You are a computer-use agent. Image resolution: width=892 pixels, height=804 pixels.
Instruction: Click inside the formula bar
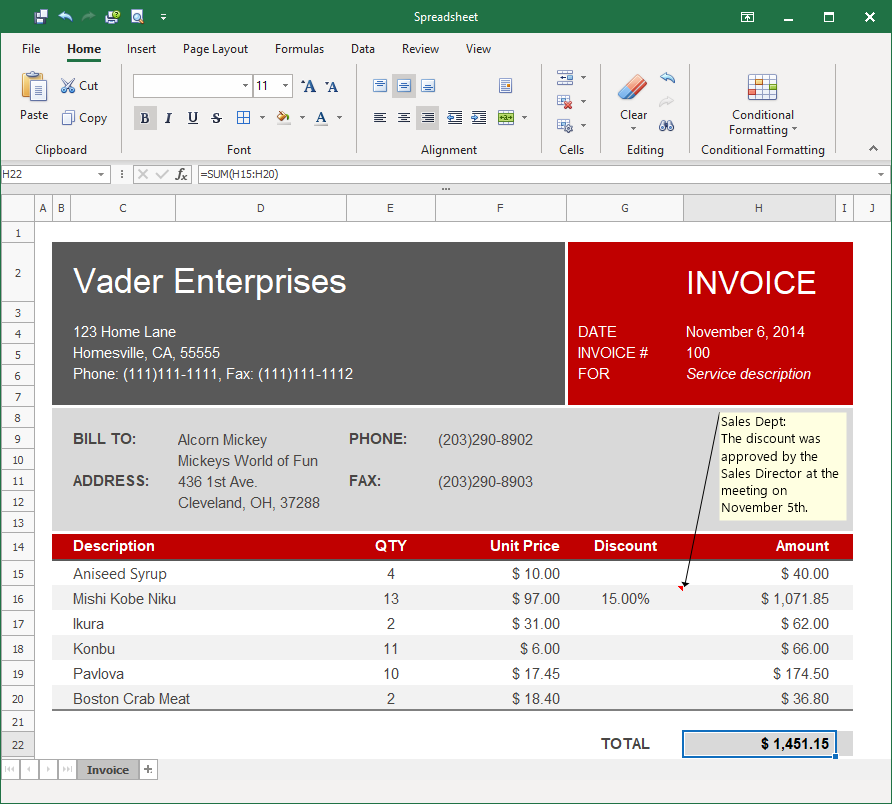point(400,173)
